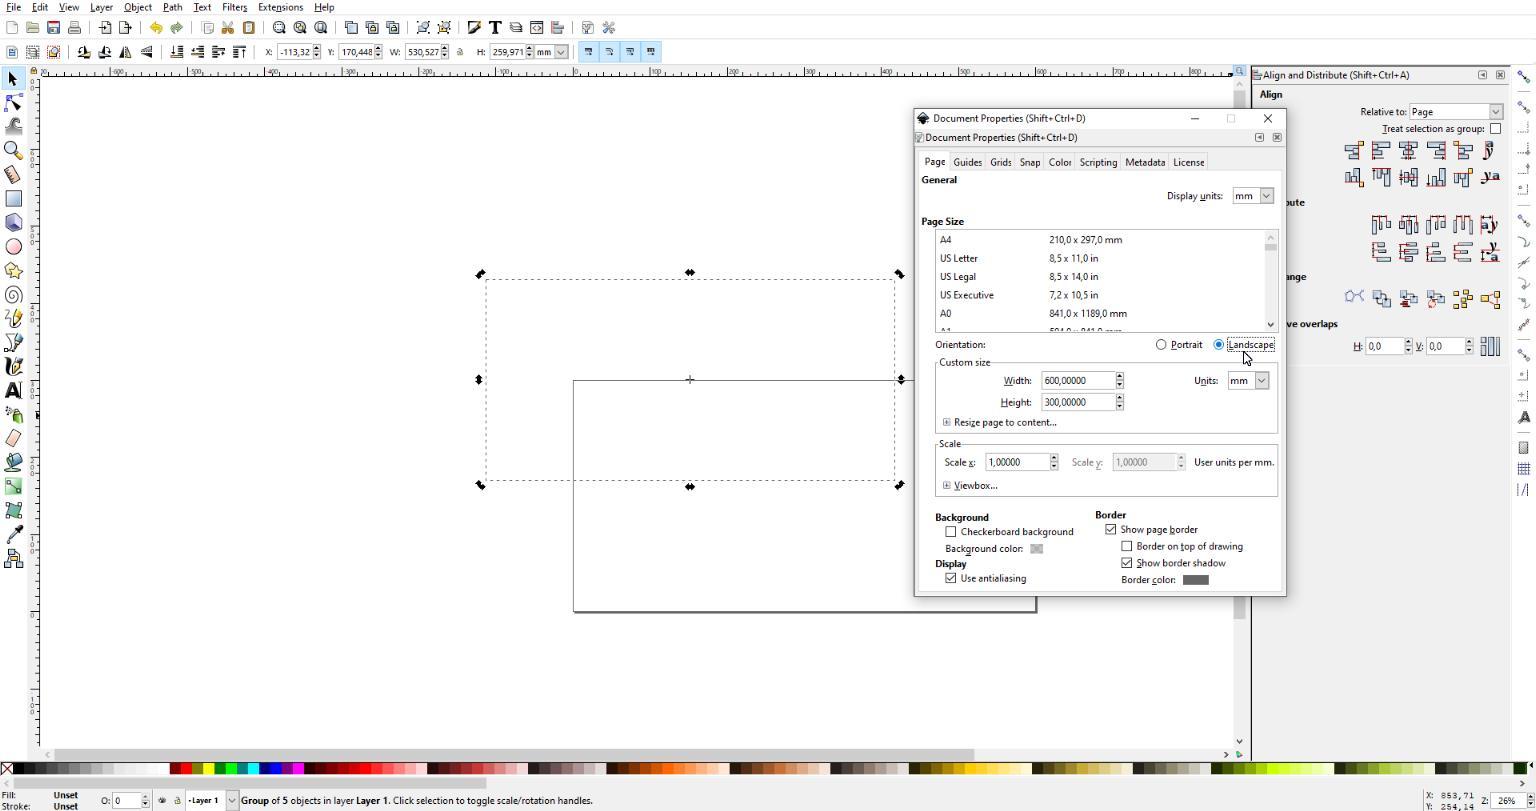Click the Undo arrow icon
This screenshot has height=811, width=1536.
tap(155, 27)
